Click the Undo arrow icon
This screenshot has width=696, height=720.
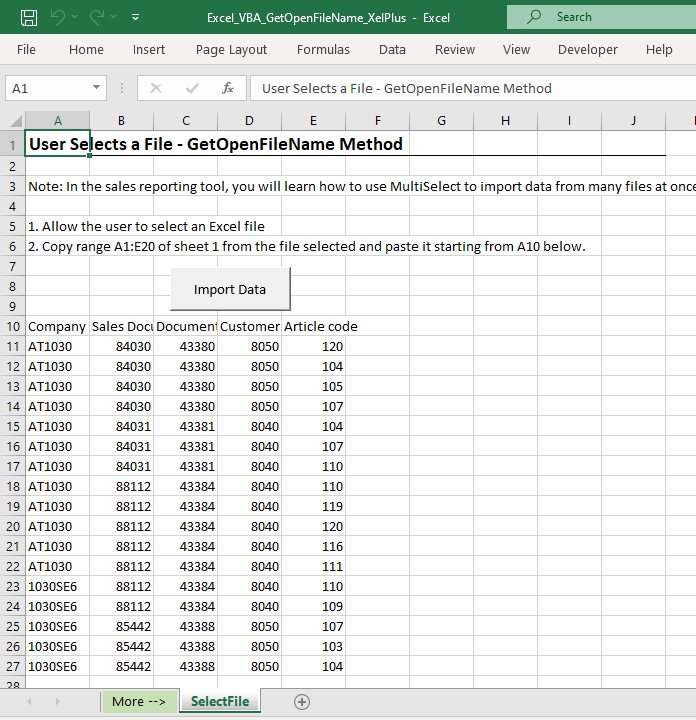(x=58, y=17)
